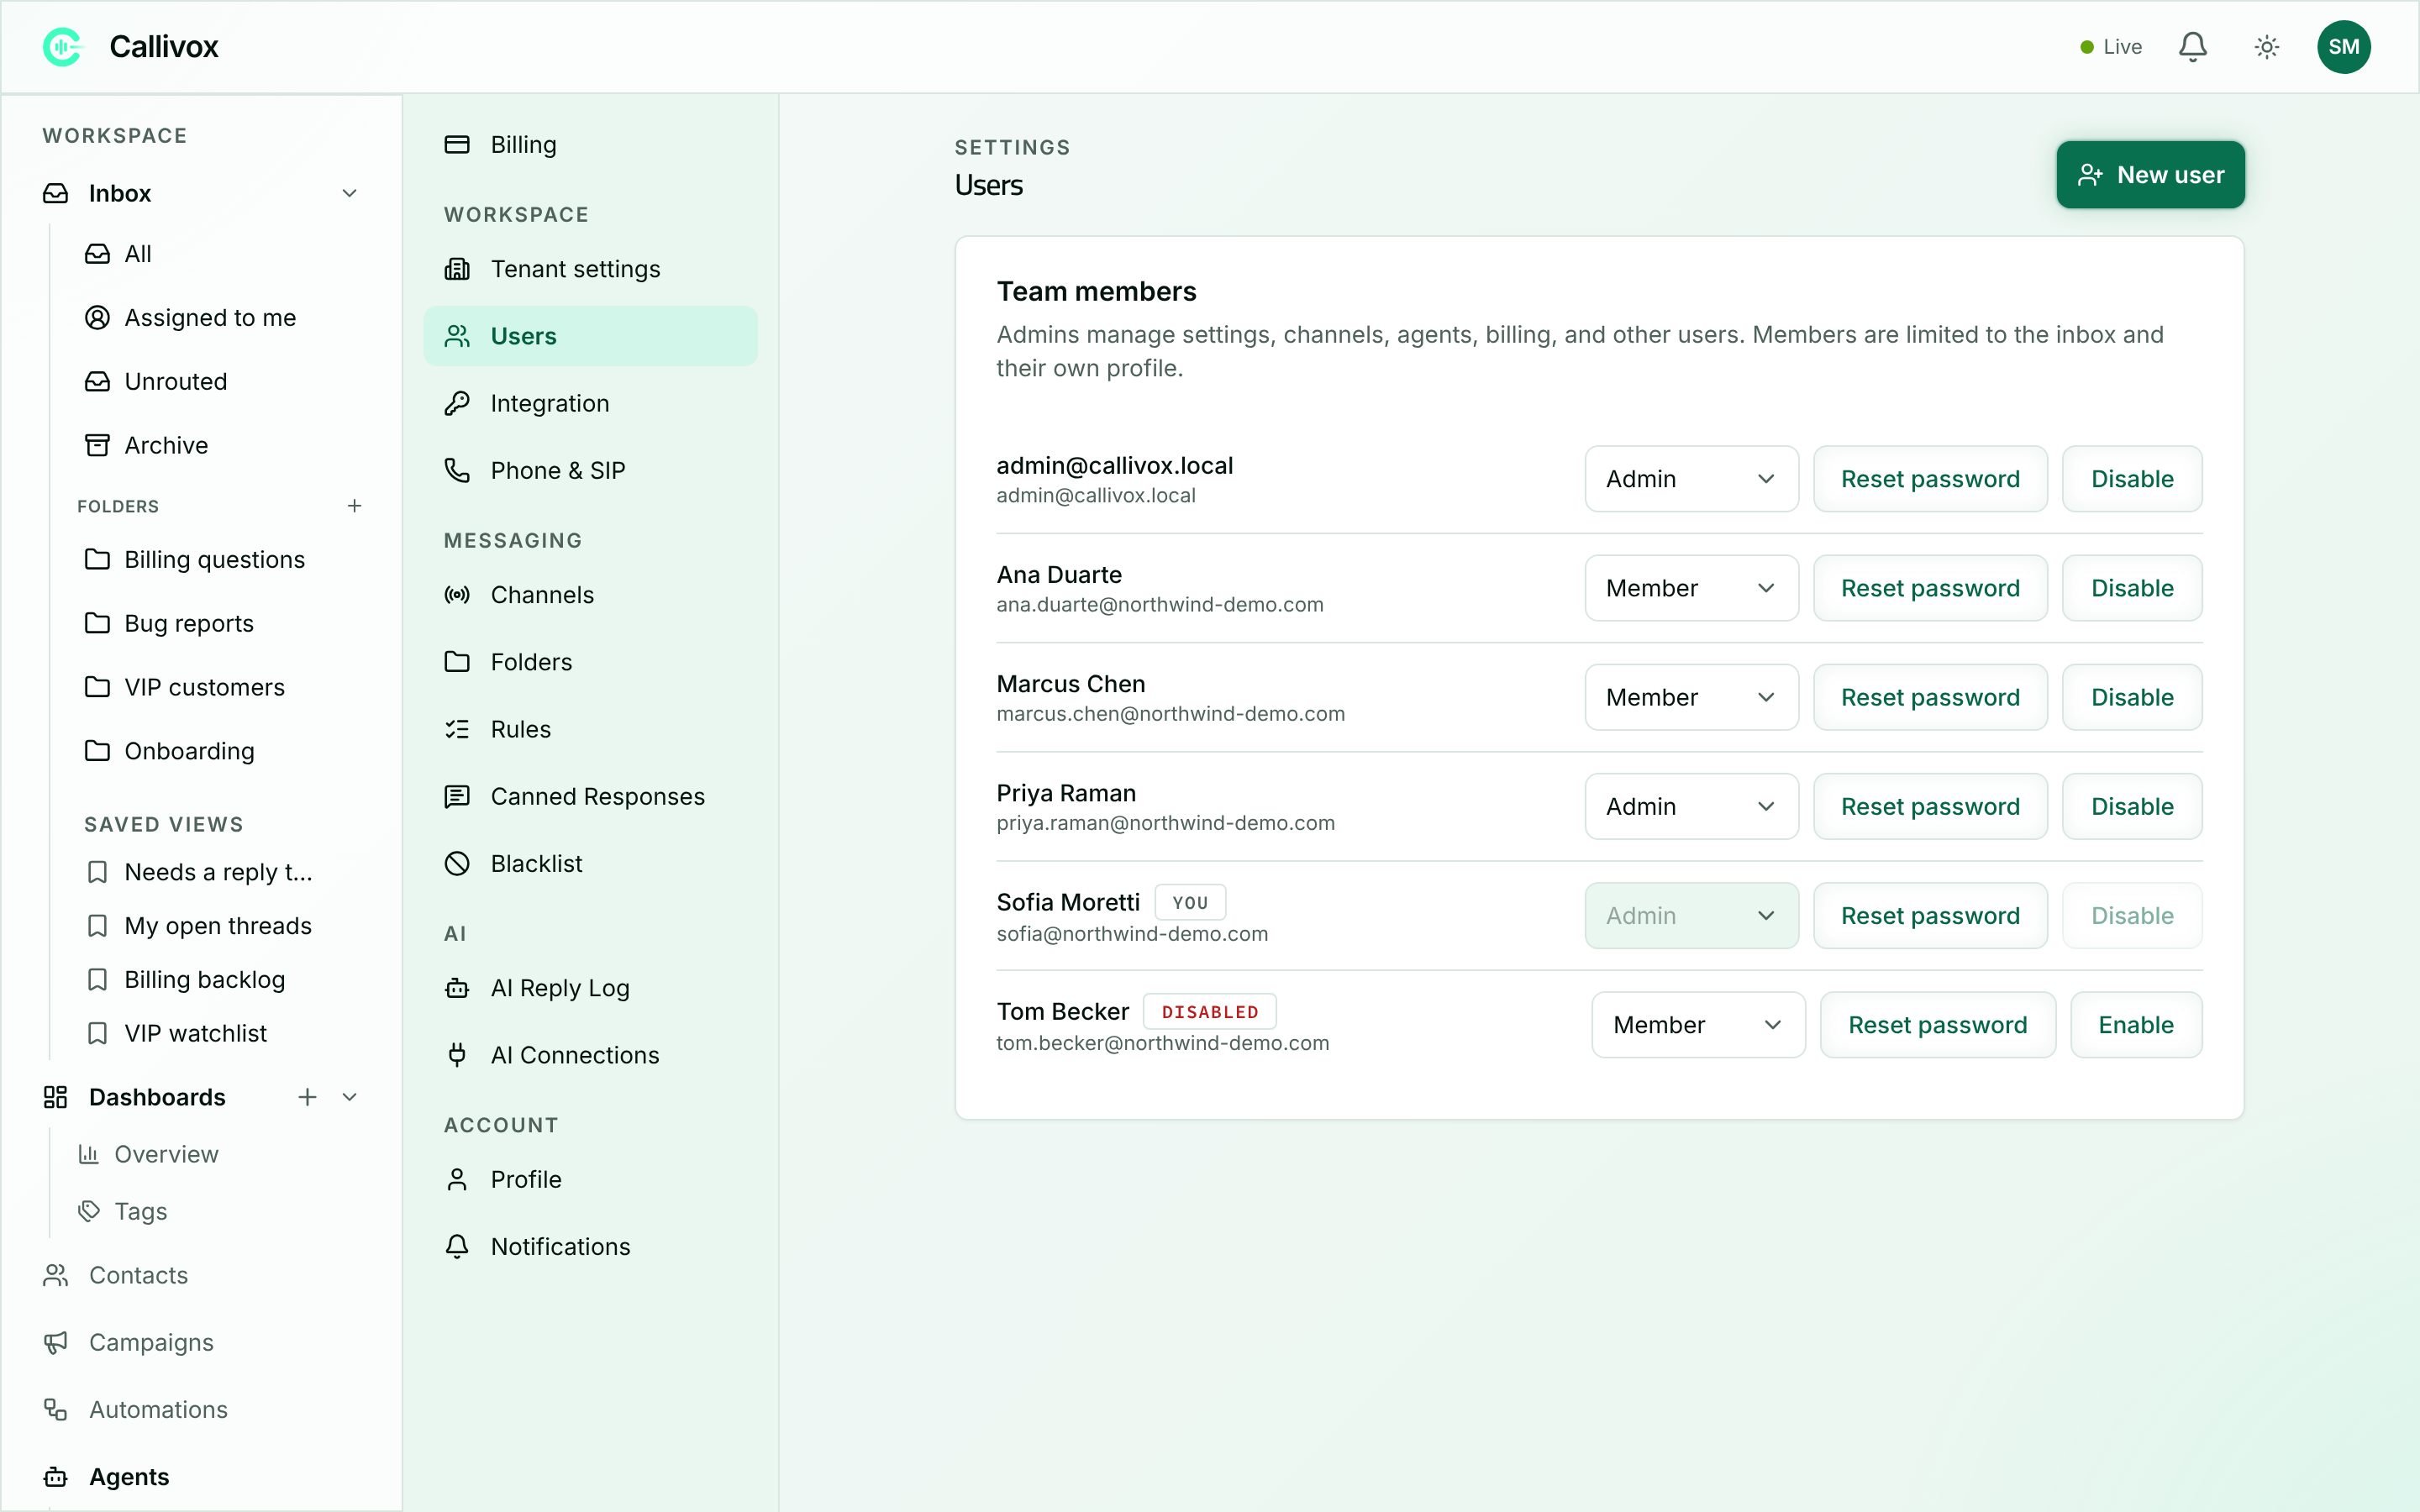
Task: Click the Callivox logo icon
Action: [x=62, y=47]
